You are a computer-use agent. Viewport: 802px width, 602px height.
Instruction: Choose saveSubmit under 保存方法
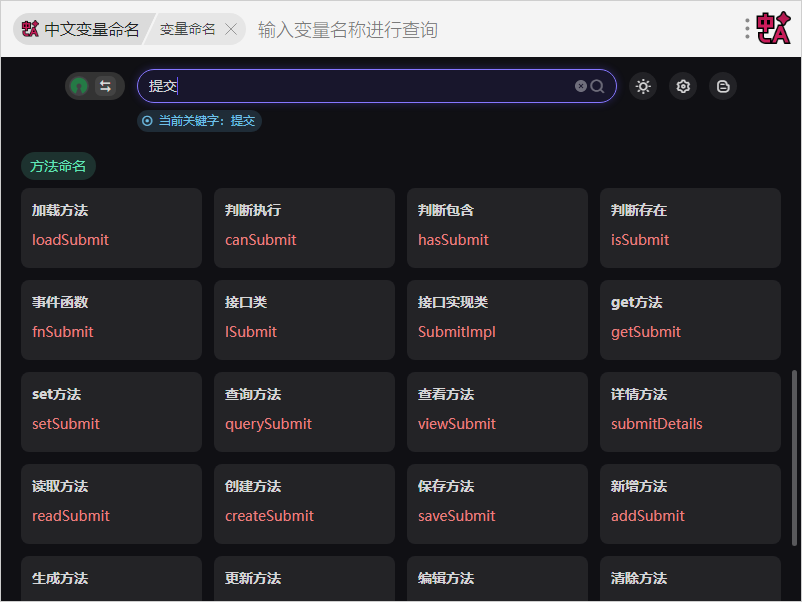pos(497,504)
